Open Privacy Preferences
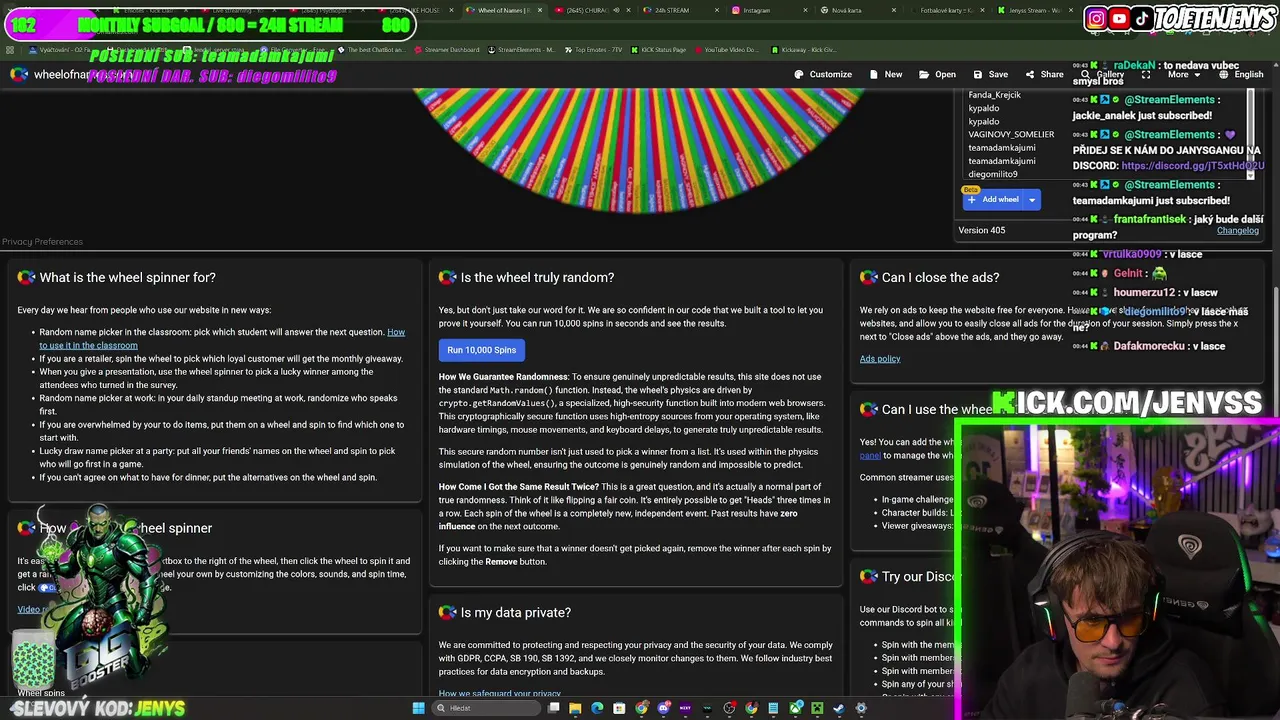The width and height of the screenshot is (1280, 720). (x=42, y=241)
